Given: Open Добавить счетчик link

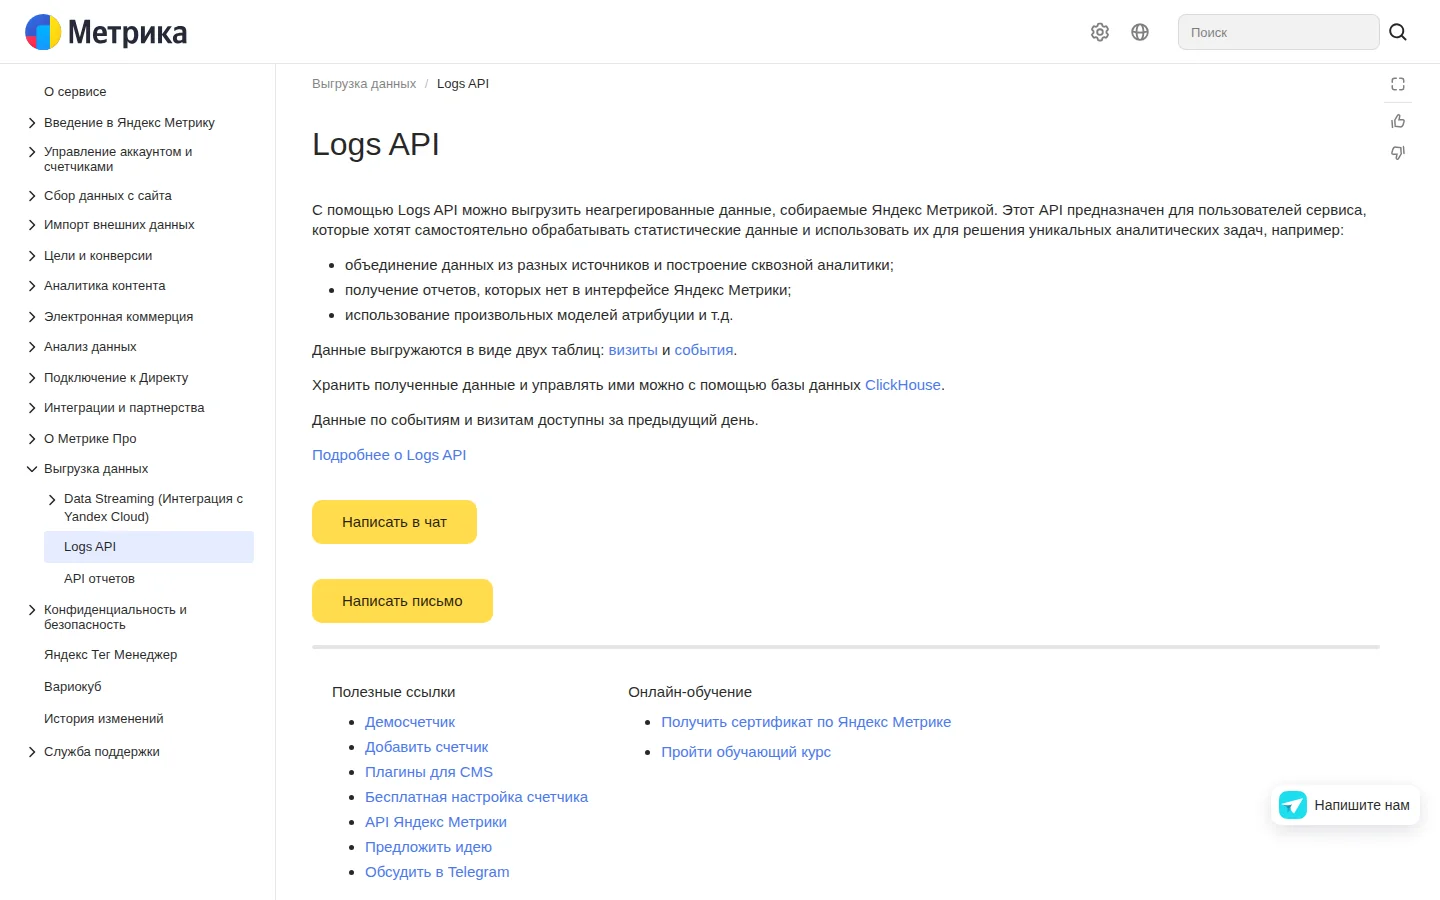Looking at the screenshot, I should point(426,747).
